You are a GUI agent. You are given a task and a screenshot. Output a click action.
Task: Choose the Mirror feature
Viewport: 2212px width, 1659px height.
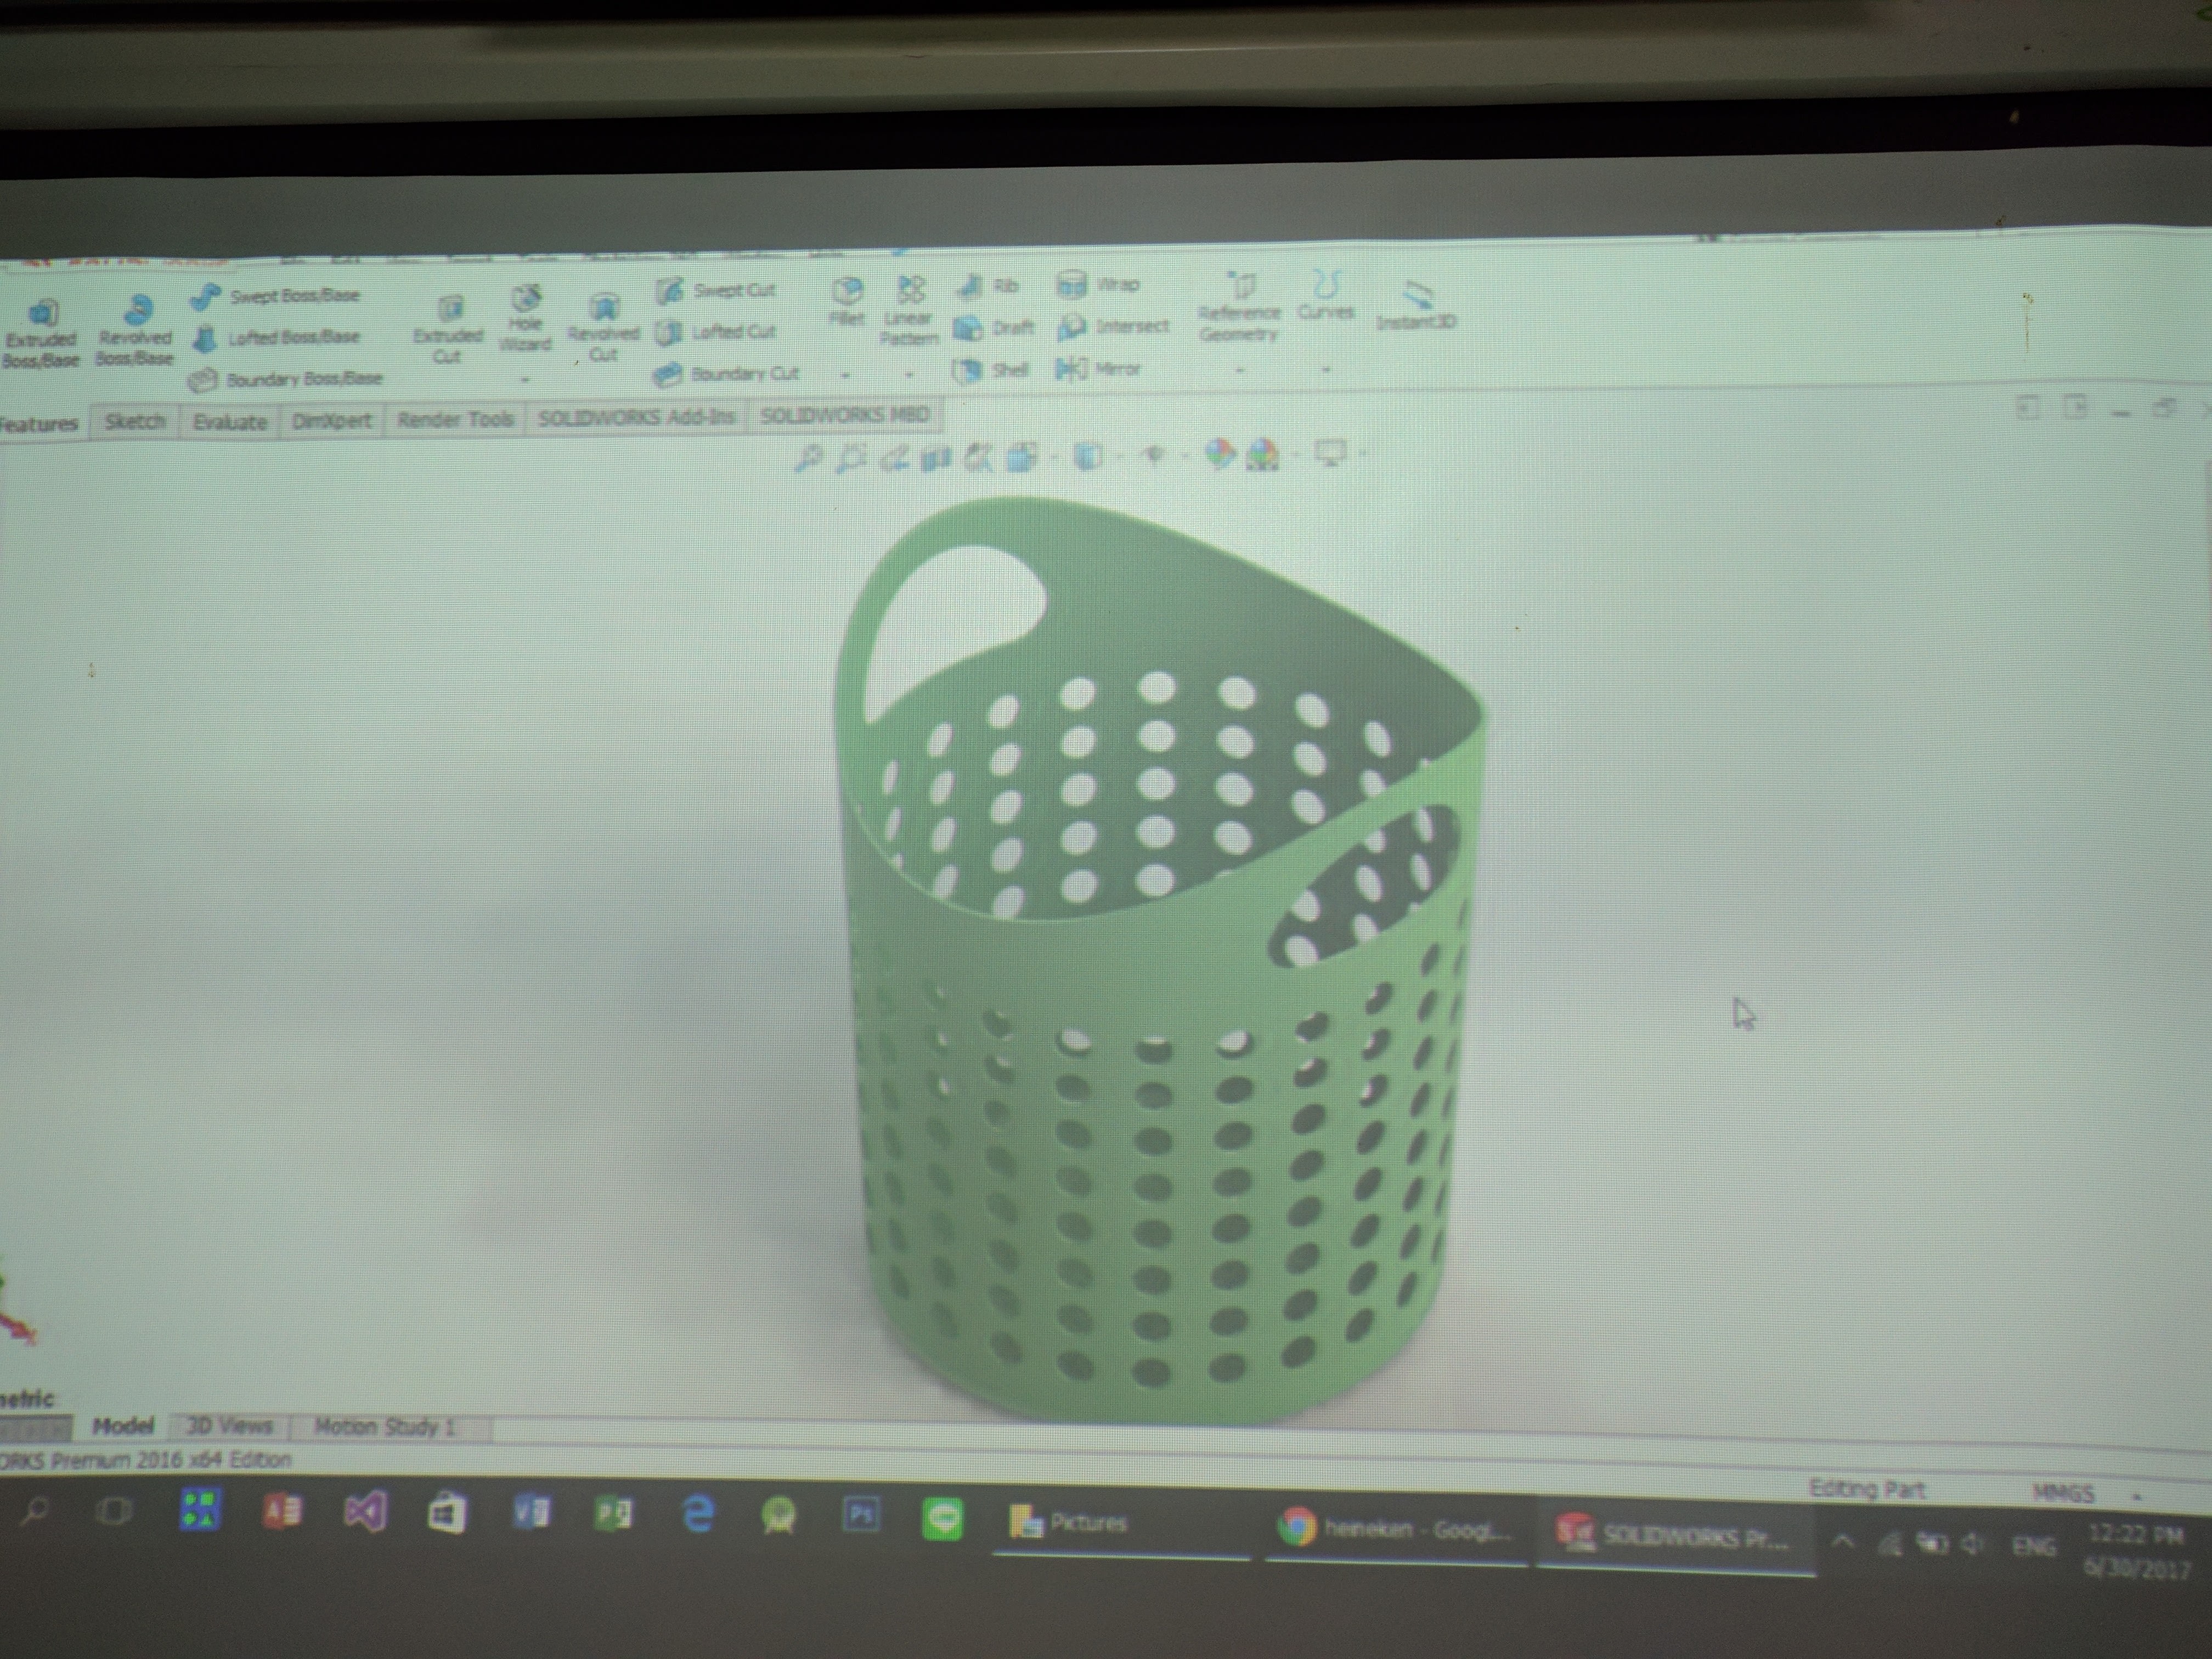click(1098, 369)
